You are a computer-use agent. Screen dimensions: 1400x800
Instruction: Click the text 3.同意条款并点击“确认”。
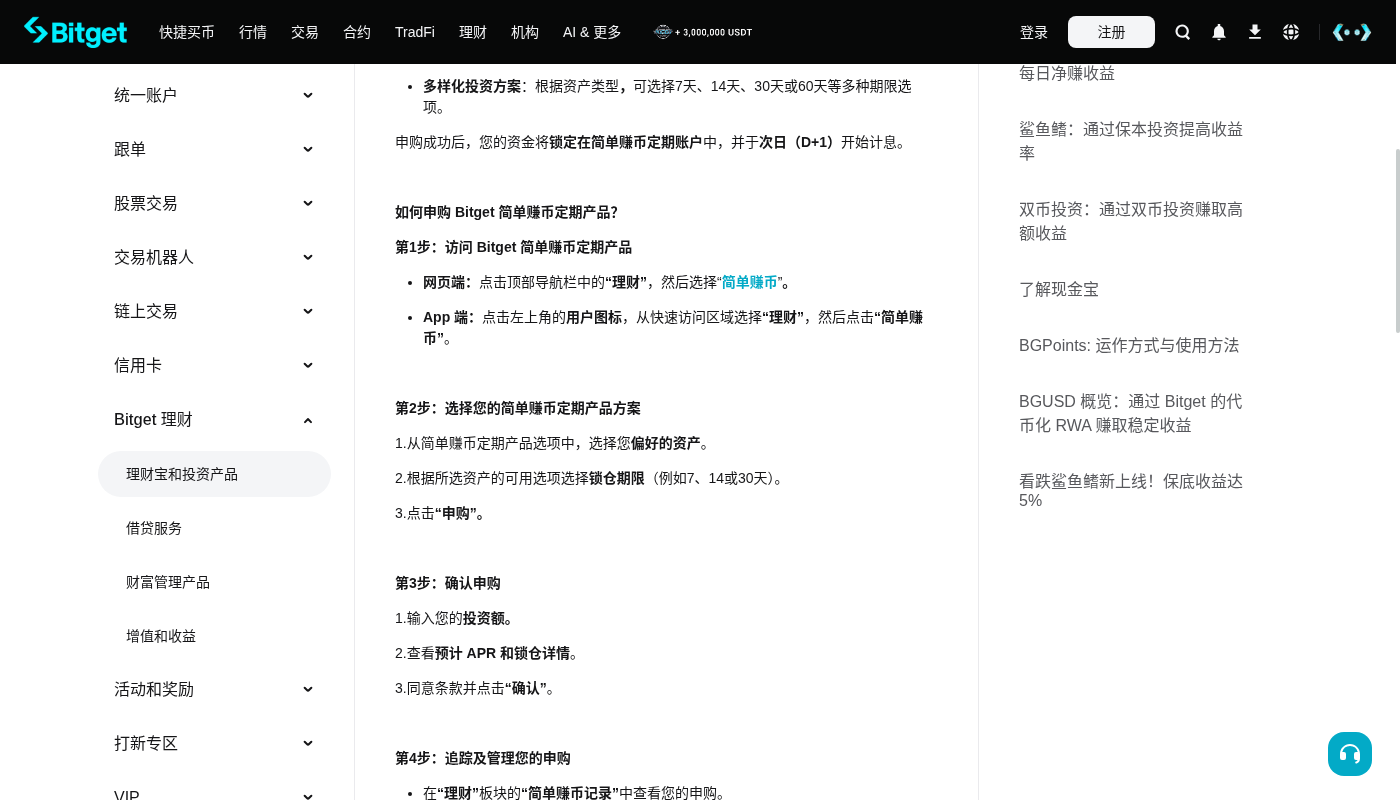475,688
